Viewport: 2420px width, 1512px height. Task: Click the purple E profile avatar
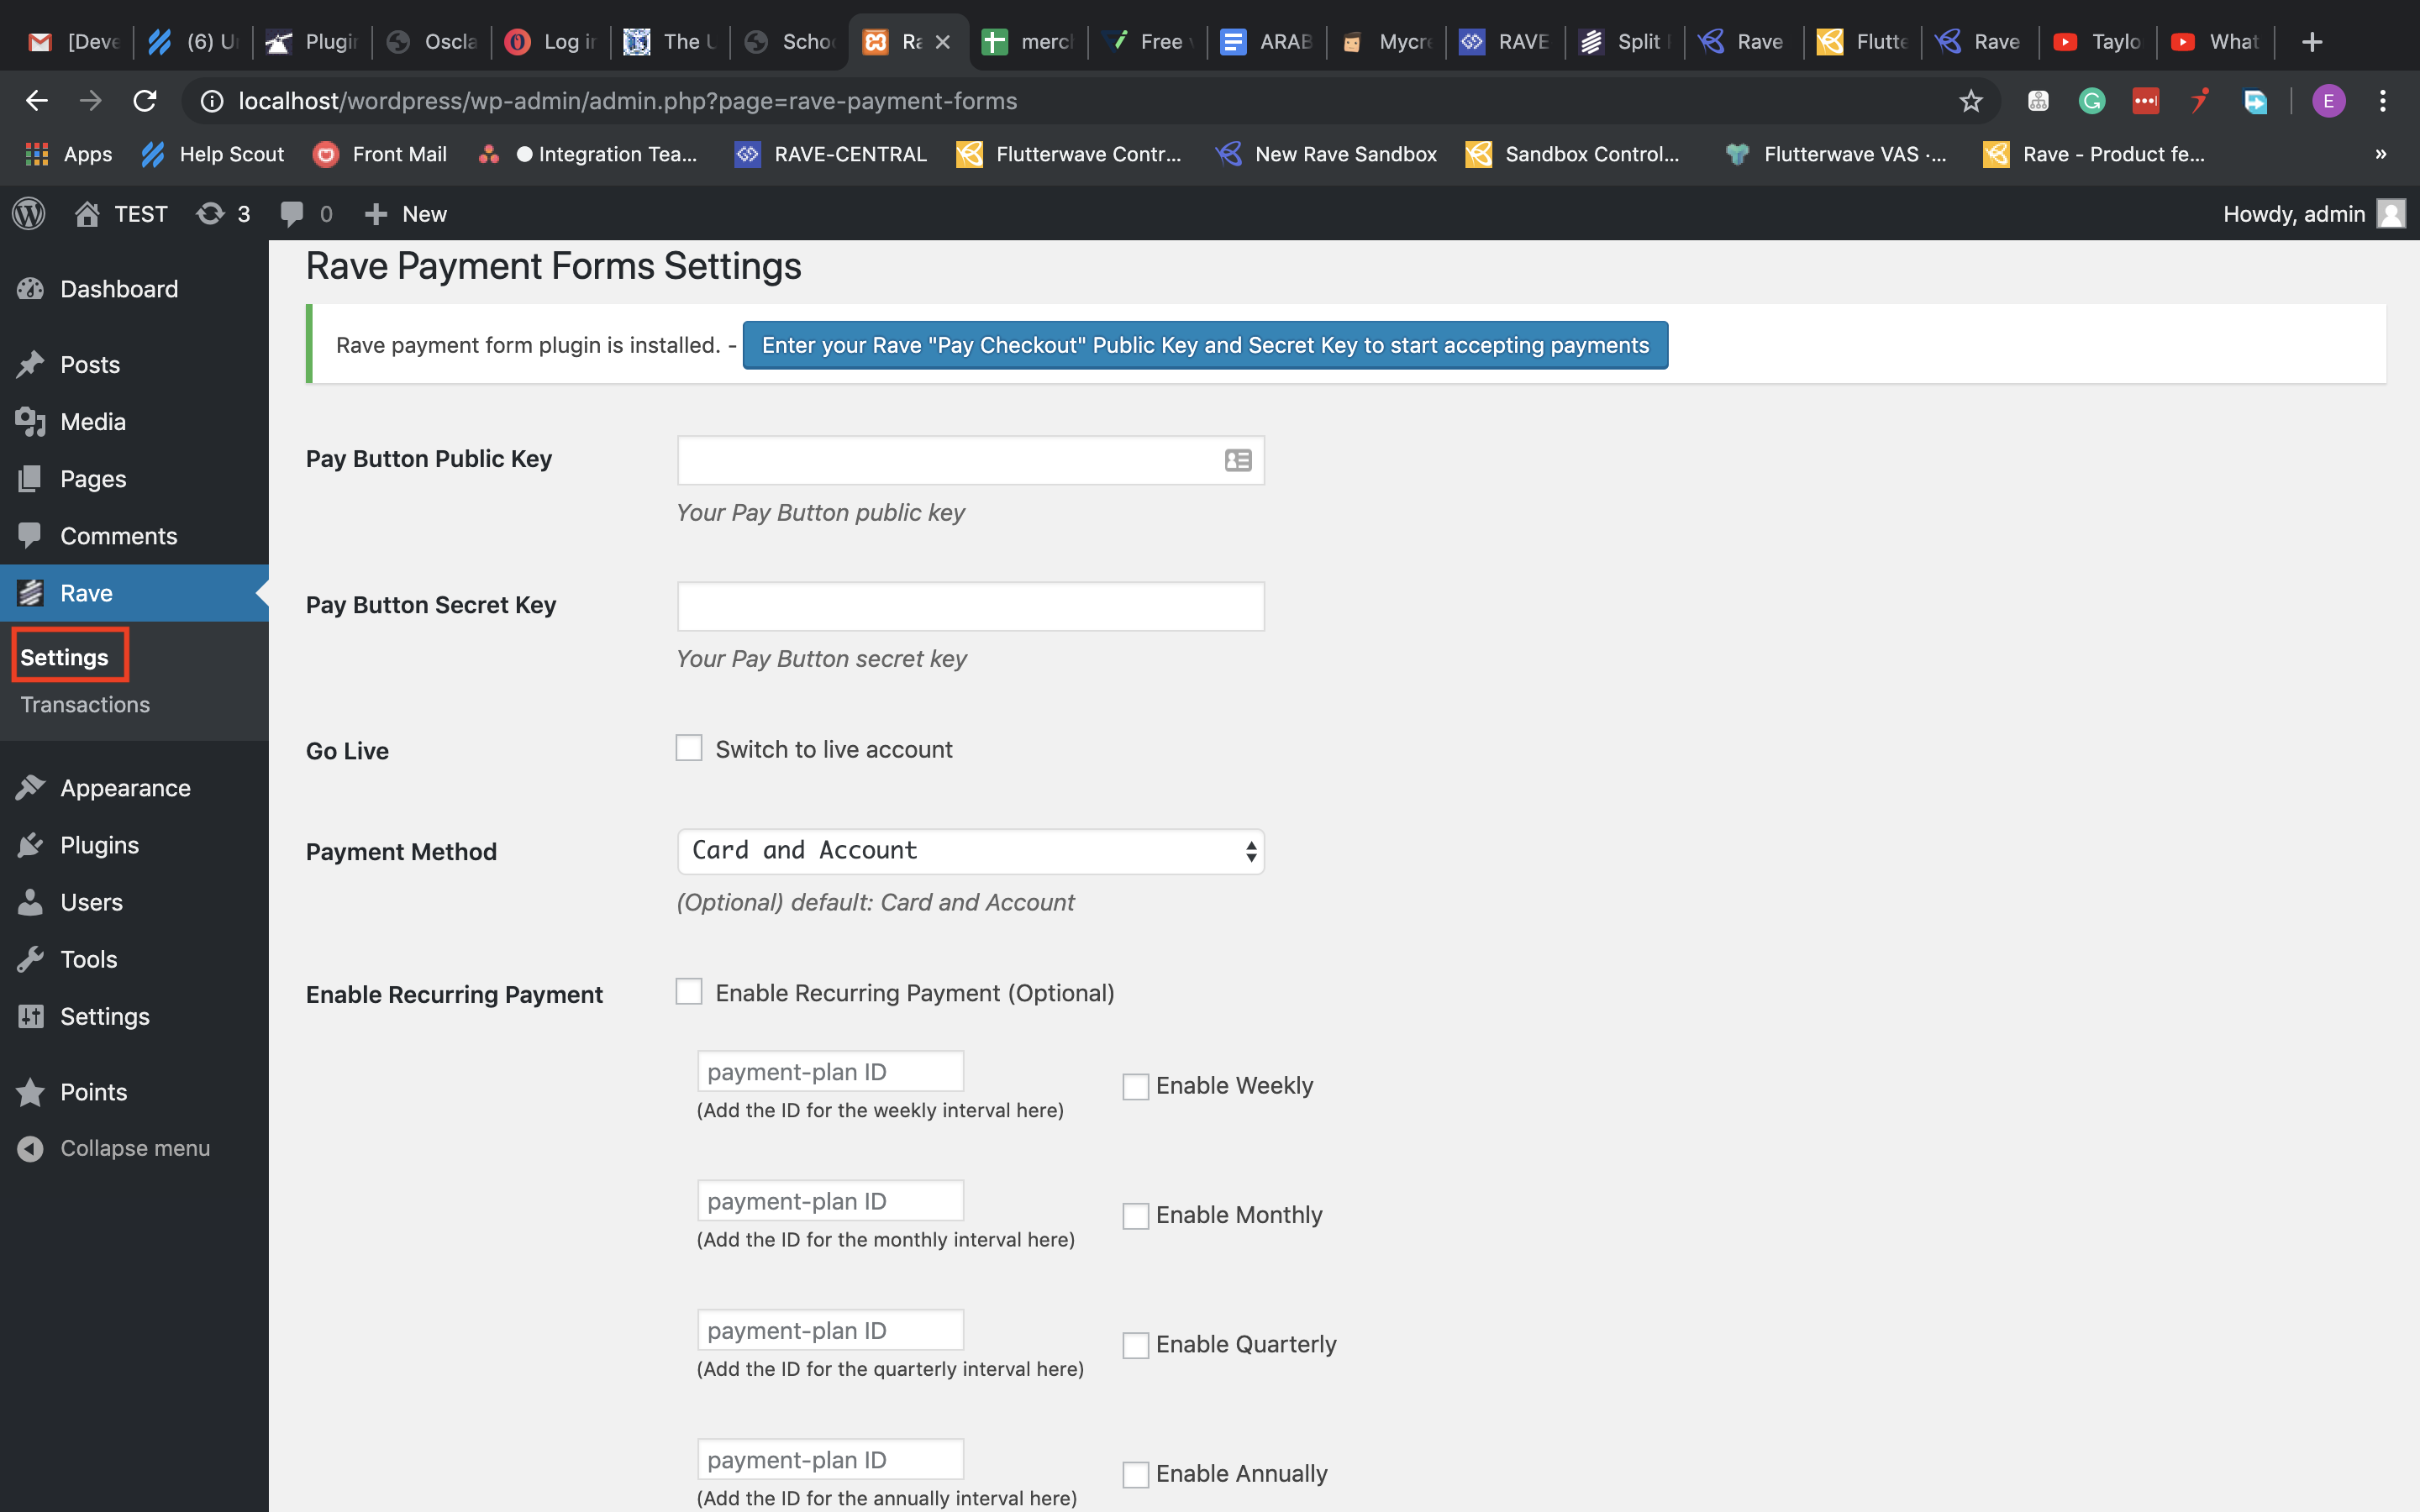point(2328,101)
